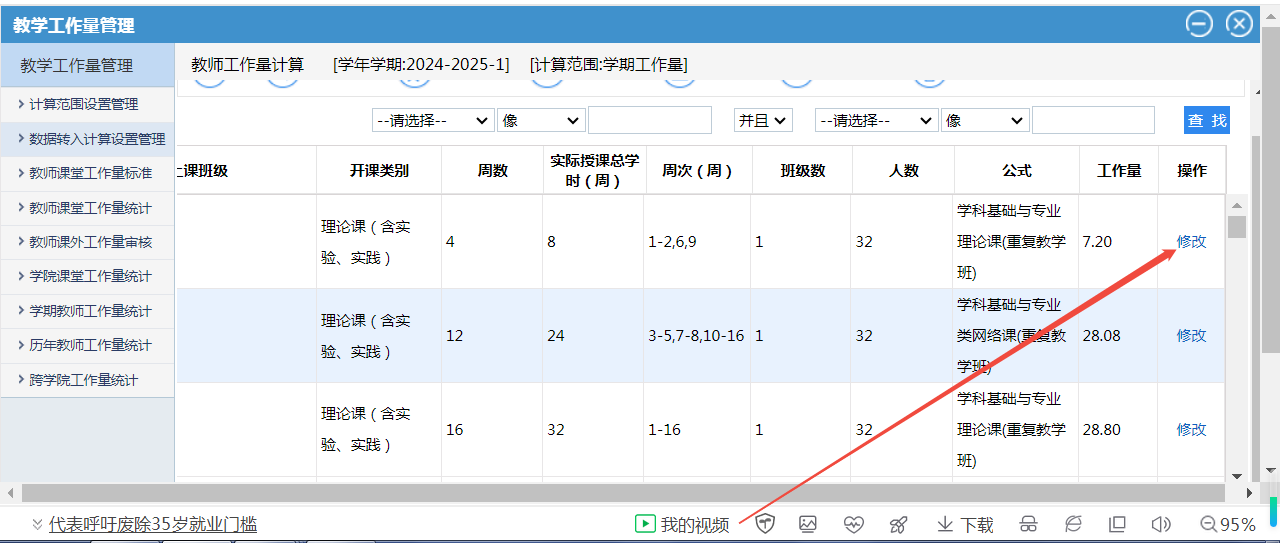Click the 查找 search button

pos(1206,120)
